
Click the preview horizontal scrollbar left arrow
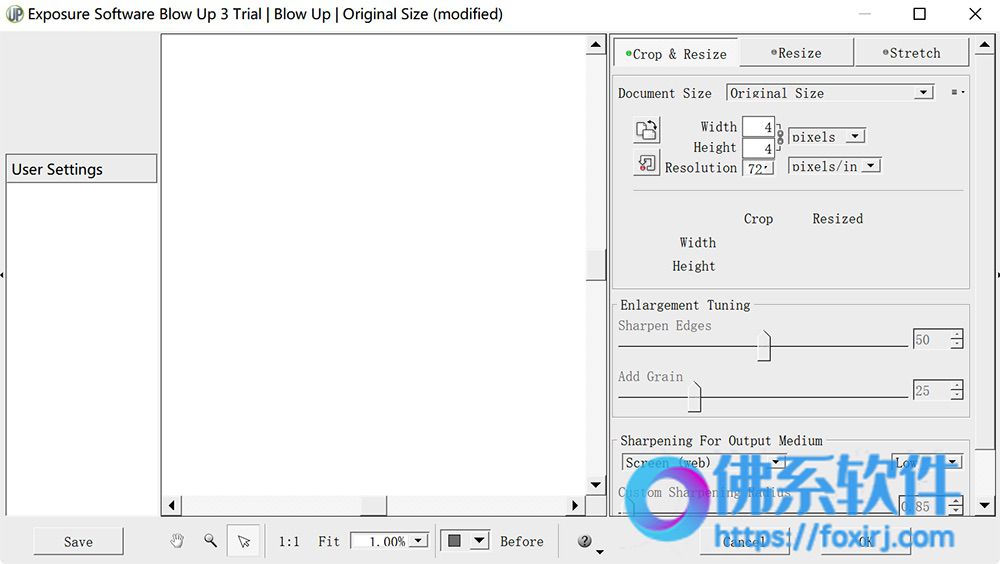(x=172, y=505)
